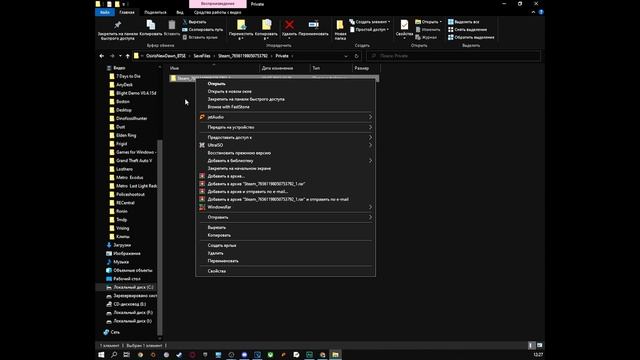The width and height of the screenshot is (640, 360).
Task: Switch to the Поделиться ribbon tab
Action: click(x=155, y=12)
